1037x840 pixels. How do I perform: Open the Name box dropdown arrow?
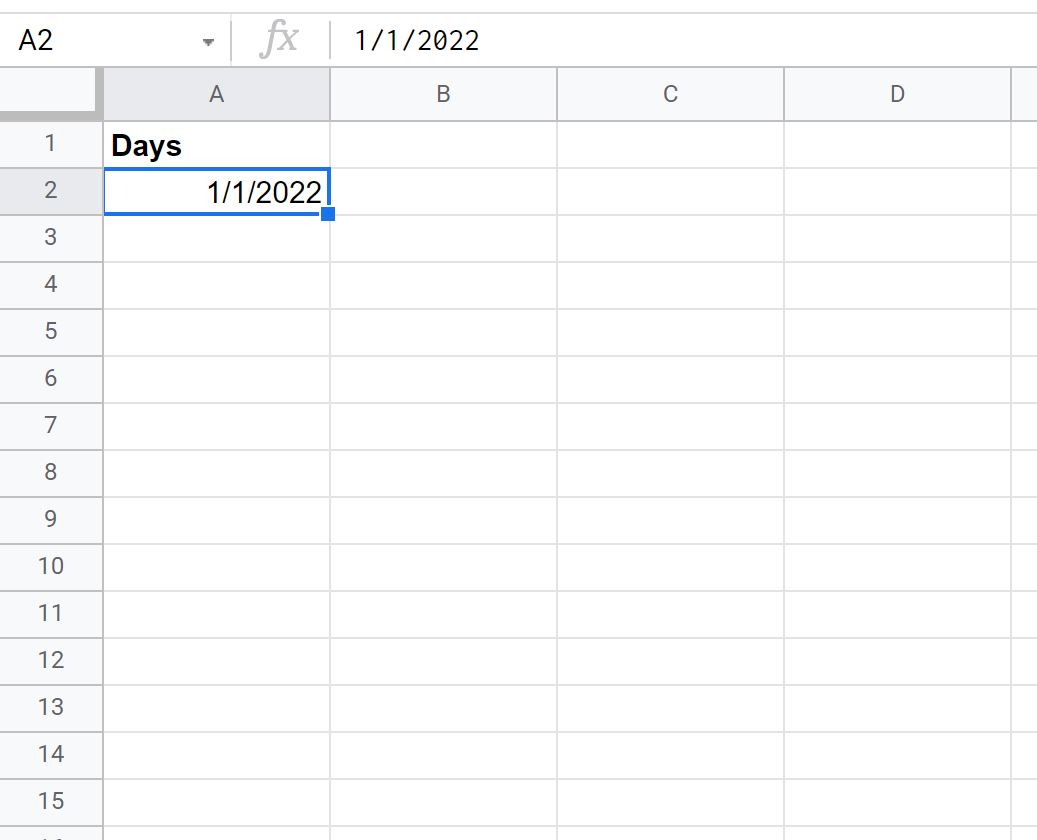coord(208,42)
